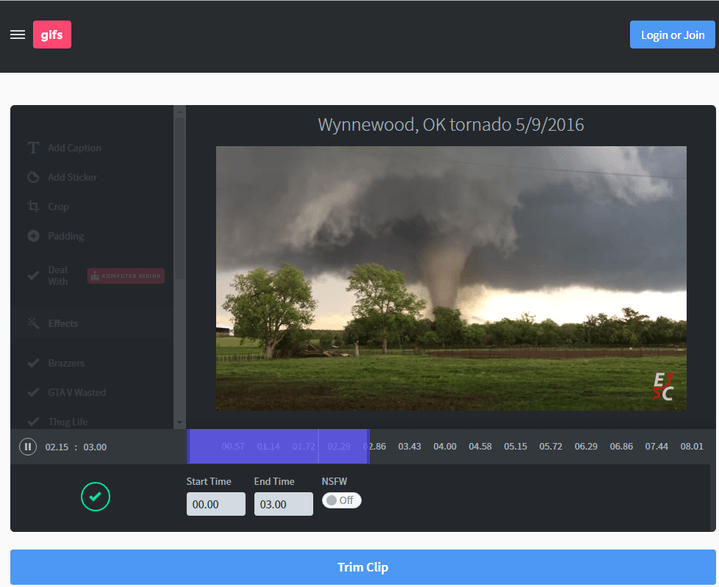The image size is (719, 587).
Task: Click the Padding plus icon
Action: [x=33, y=237]
